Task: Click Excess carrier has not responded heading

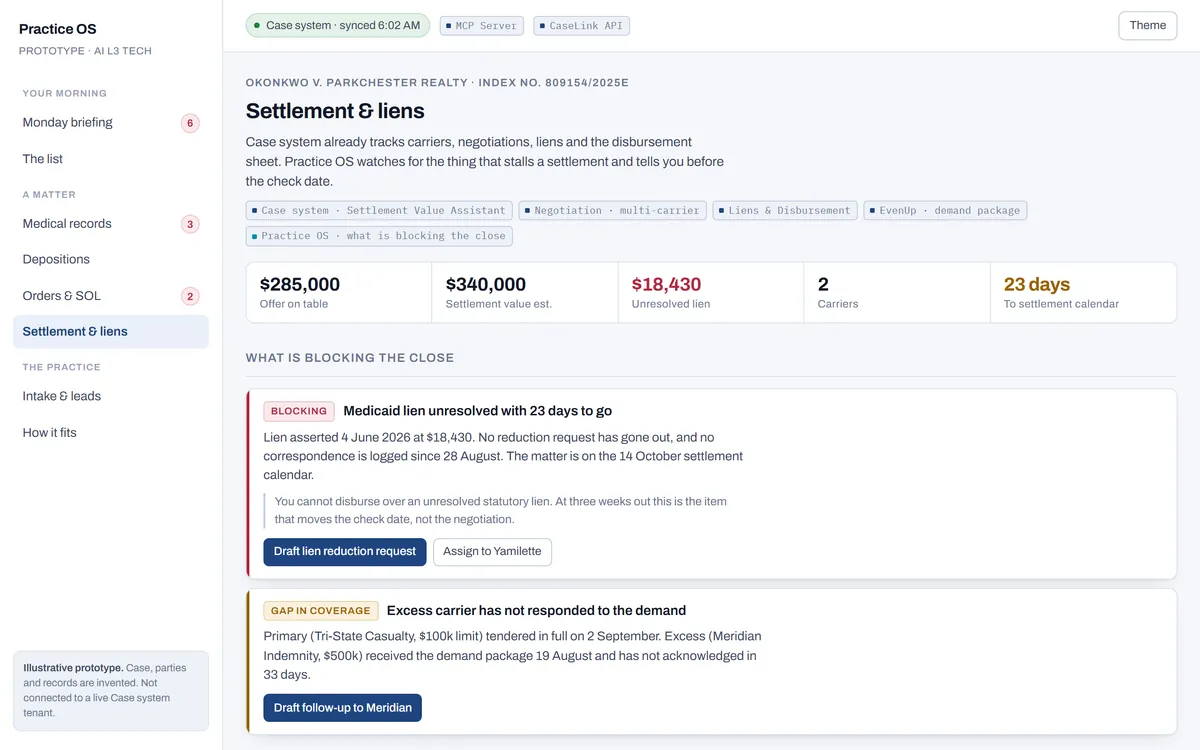Action: 536,611
